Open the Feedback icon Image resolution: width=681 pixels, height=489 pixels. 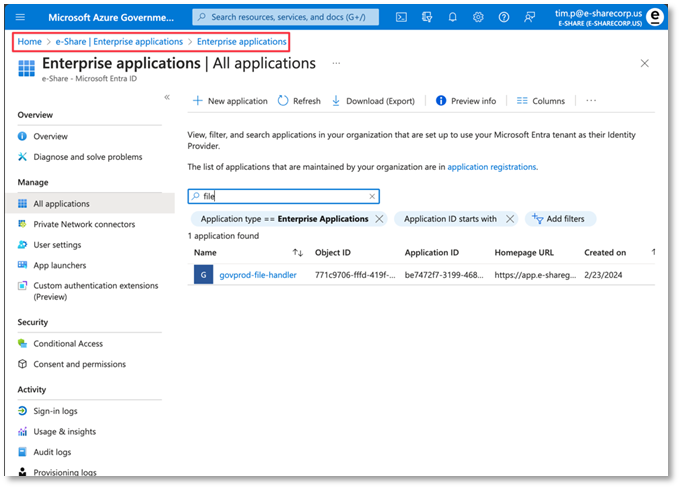pyautogui.click(x=529, y=17)
